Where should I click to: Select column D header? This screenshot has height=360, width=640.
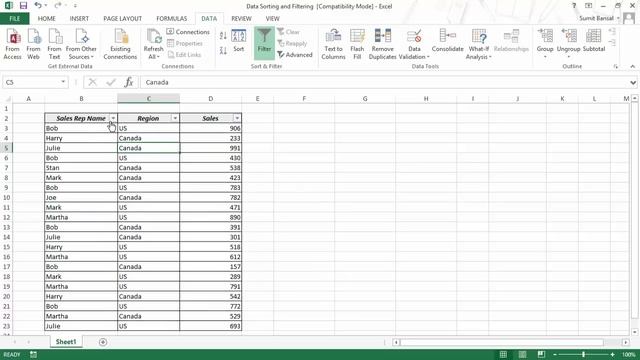click(x=211, y=98)
